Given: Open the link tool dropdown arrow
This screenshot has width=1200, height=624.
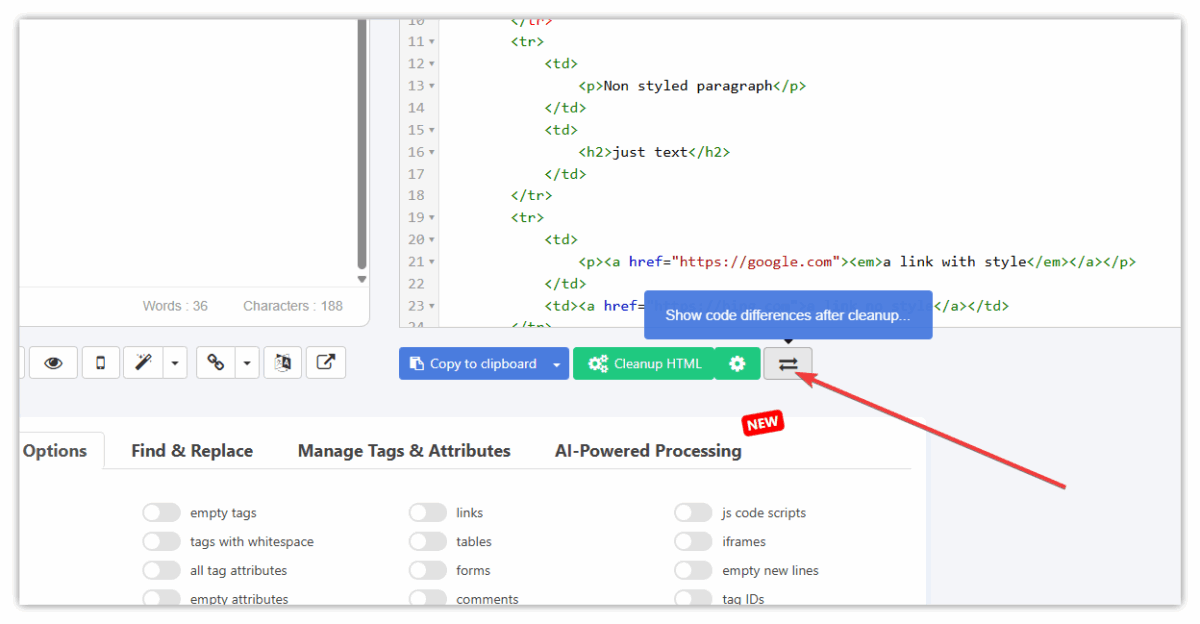Looking at the screenshot, I should (248, 363).
